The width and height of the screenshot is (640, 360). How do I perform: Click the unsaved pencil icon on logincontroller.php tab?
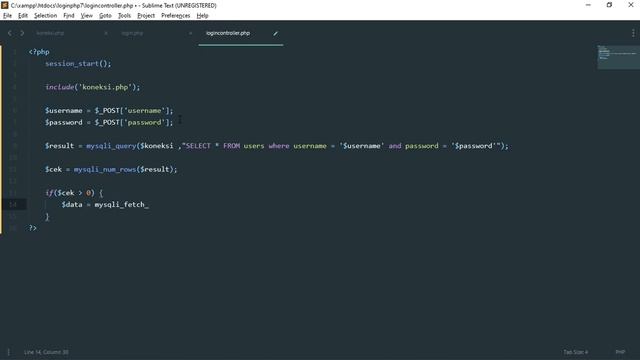click(276, 33)
